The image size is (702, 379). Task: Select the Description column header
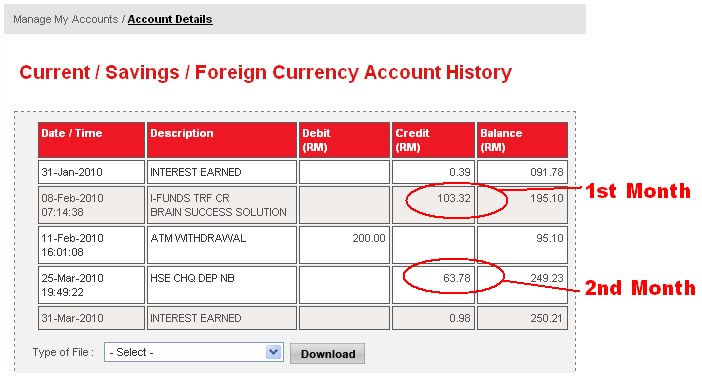click(222, 140)
